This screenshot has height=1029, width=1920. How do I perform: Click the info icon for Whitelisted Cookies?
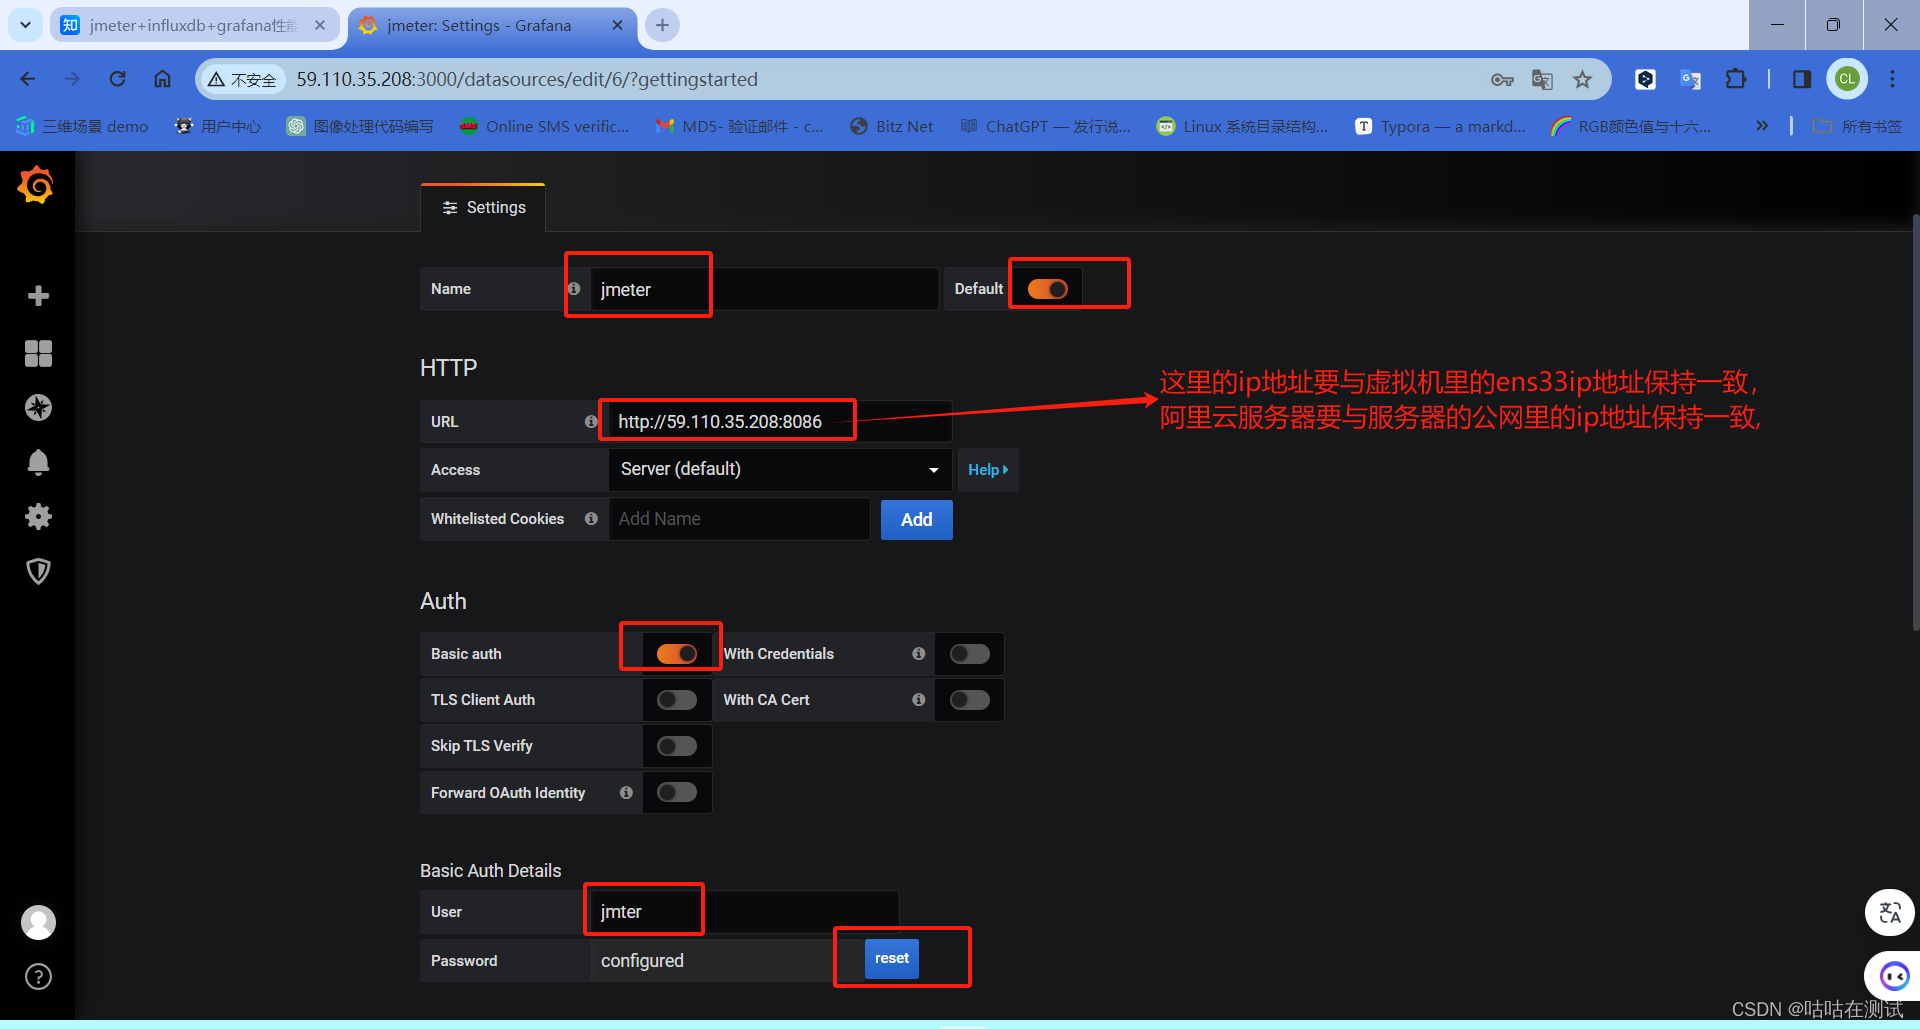click(591, 519)
